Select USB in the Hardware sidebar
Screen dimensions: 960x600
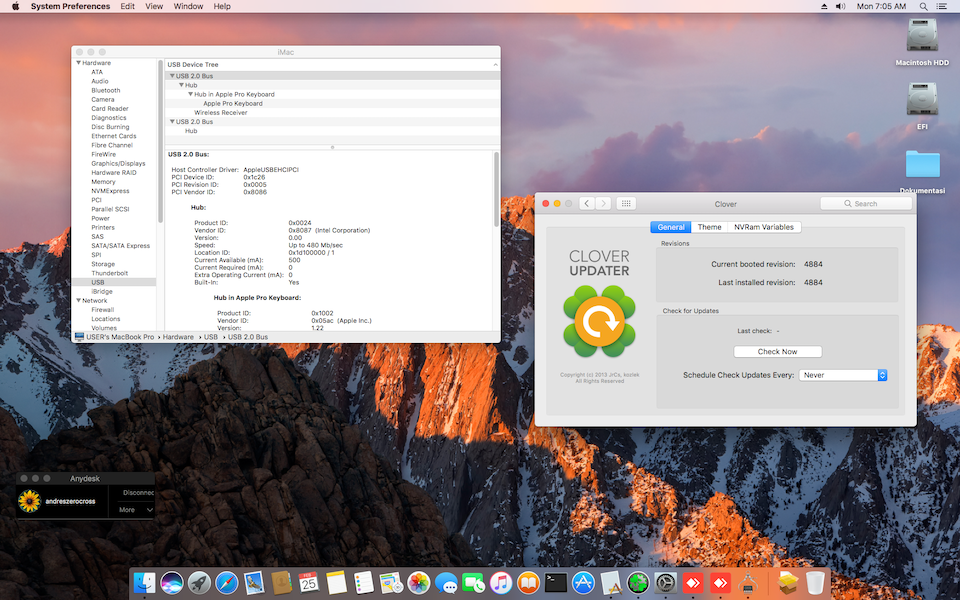click(98, 282)
